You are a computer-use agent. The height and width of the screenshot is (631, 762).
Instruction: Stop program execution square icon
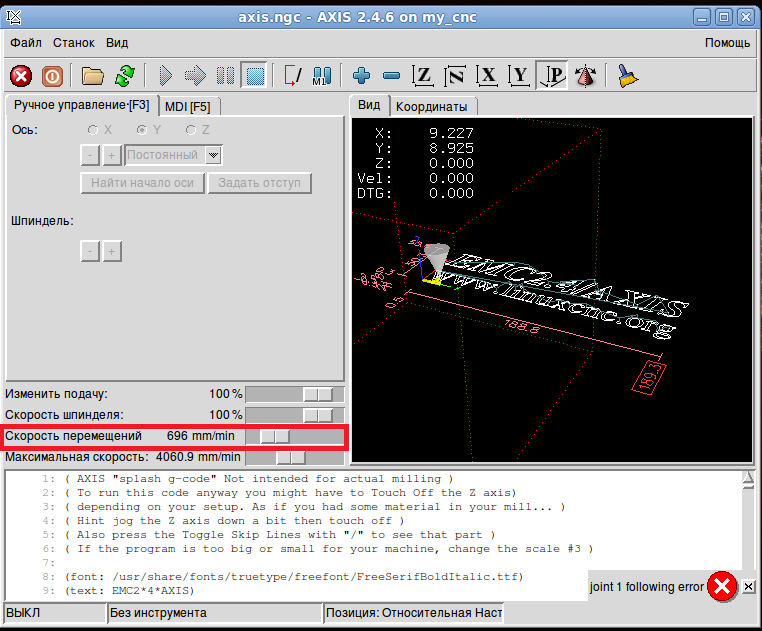pyautogui.click(x=255, y=76)
